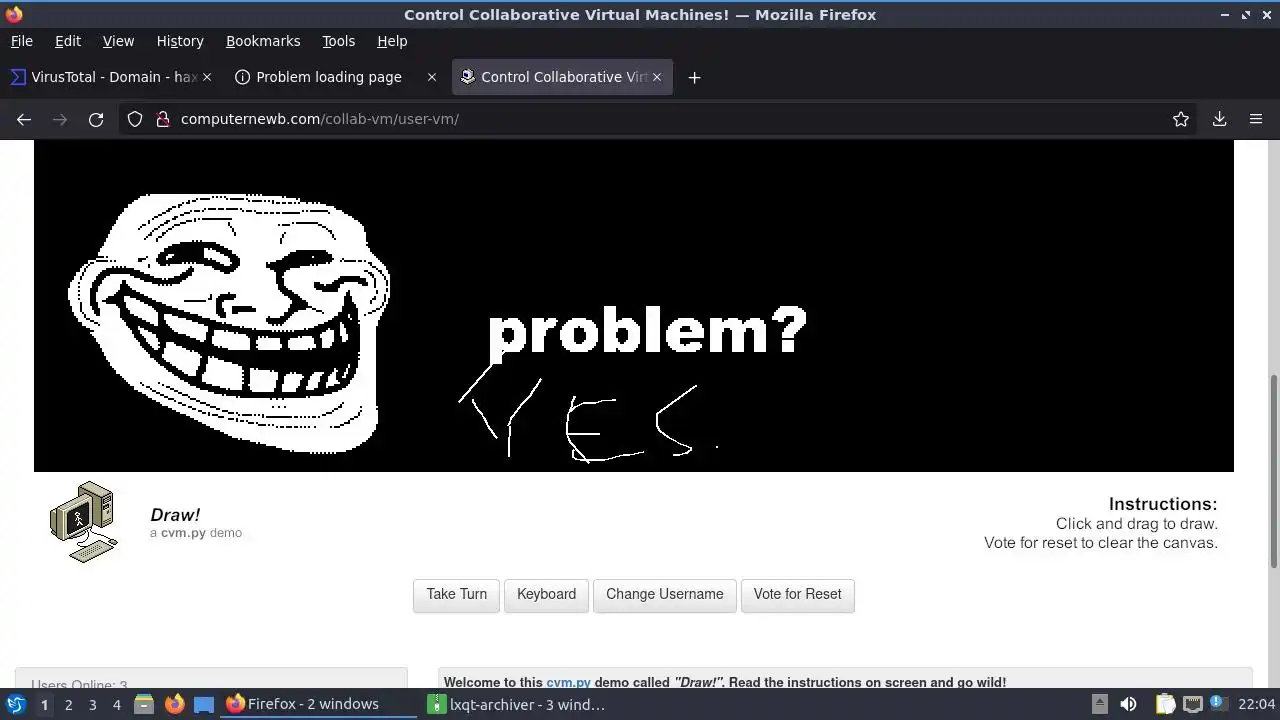
Task: Open the update notification tray icon
Action: (1218, 704)
